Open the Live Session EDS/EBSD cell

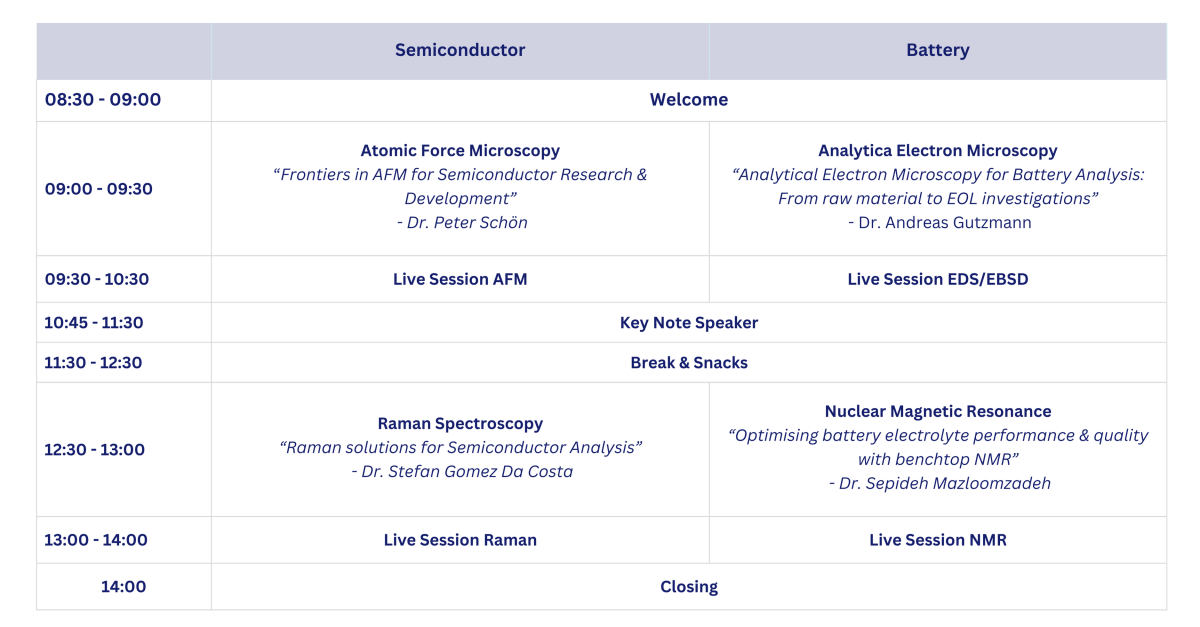click(x=937, y=279)
